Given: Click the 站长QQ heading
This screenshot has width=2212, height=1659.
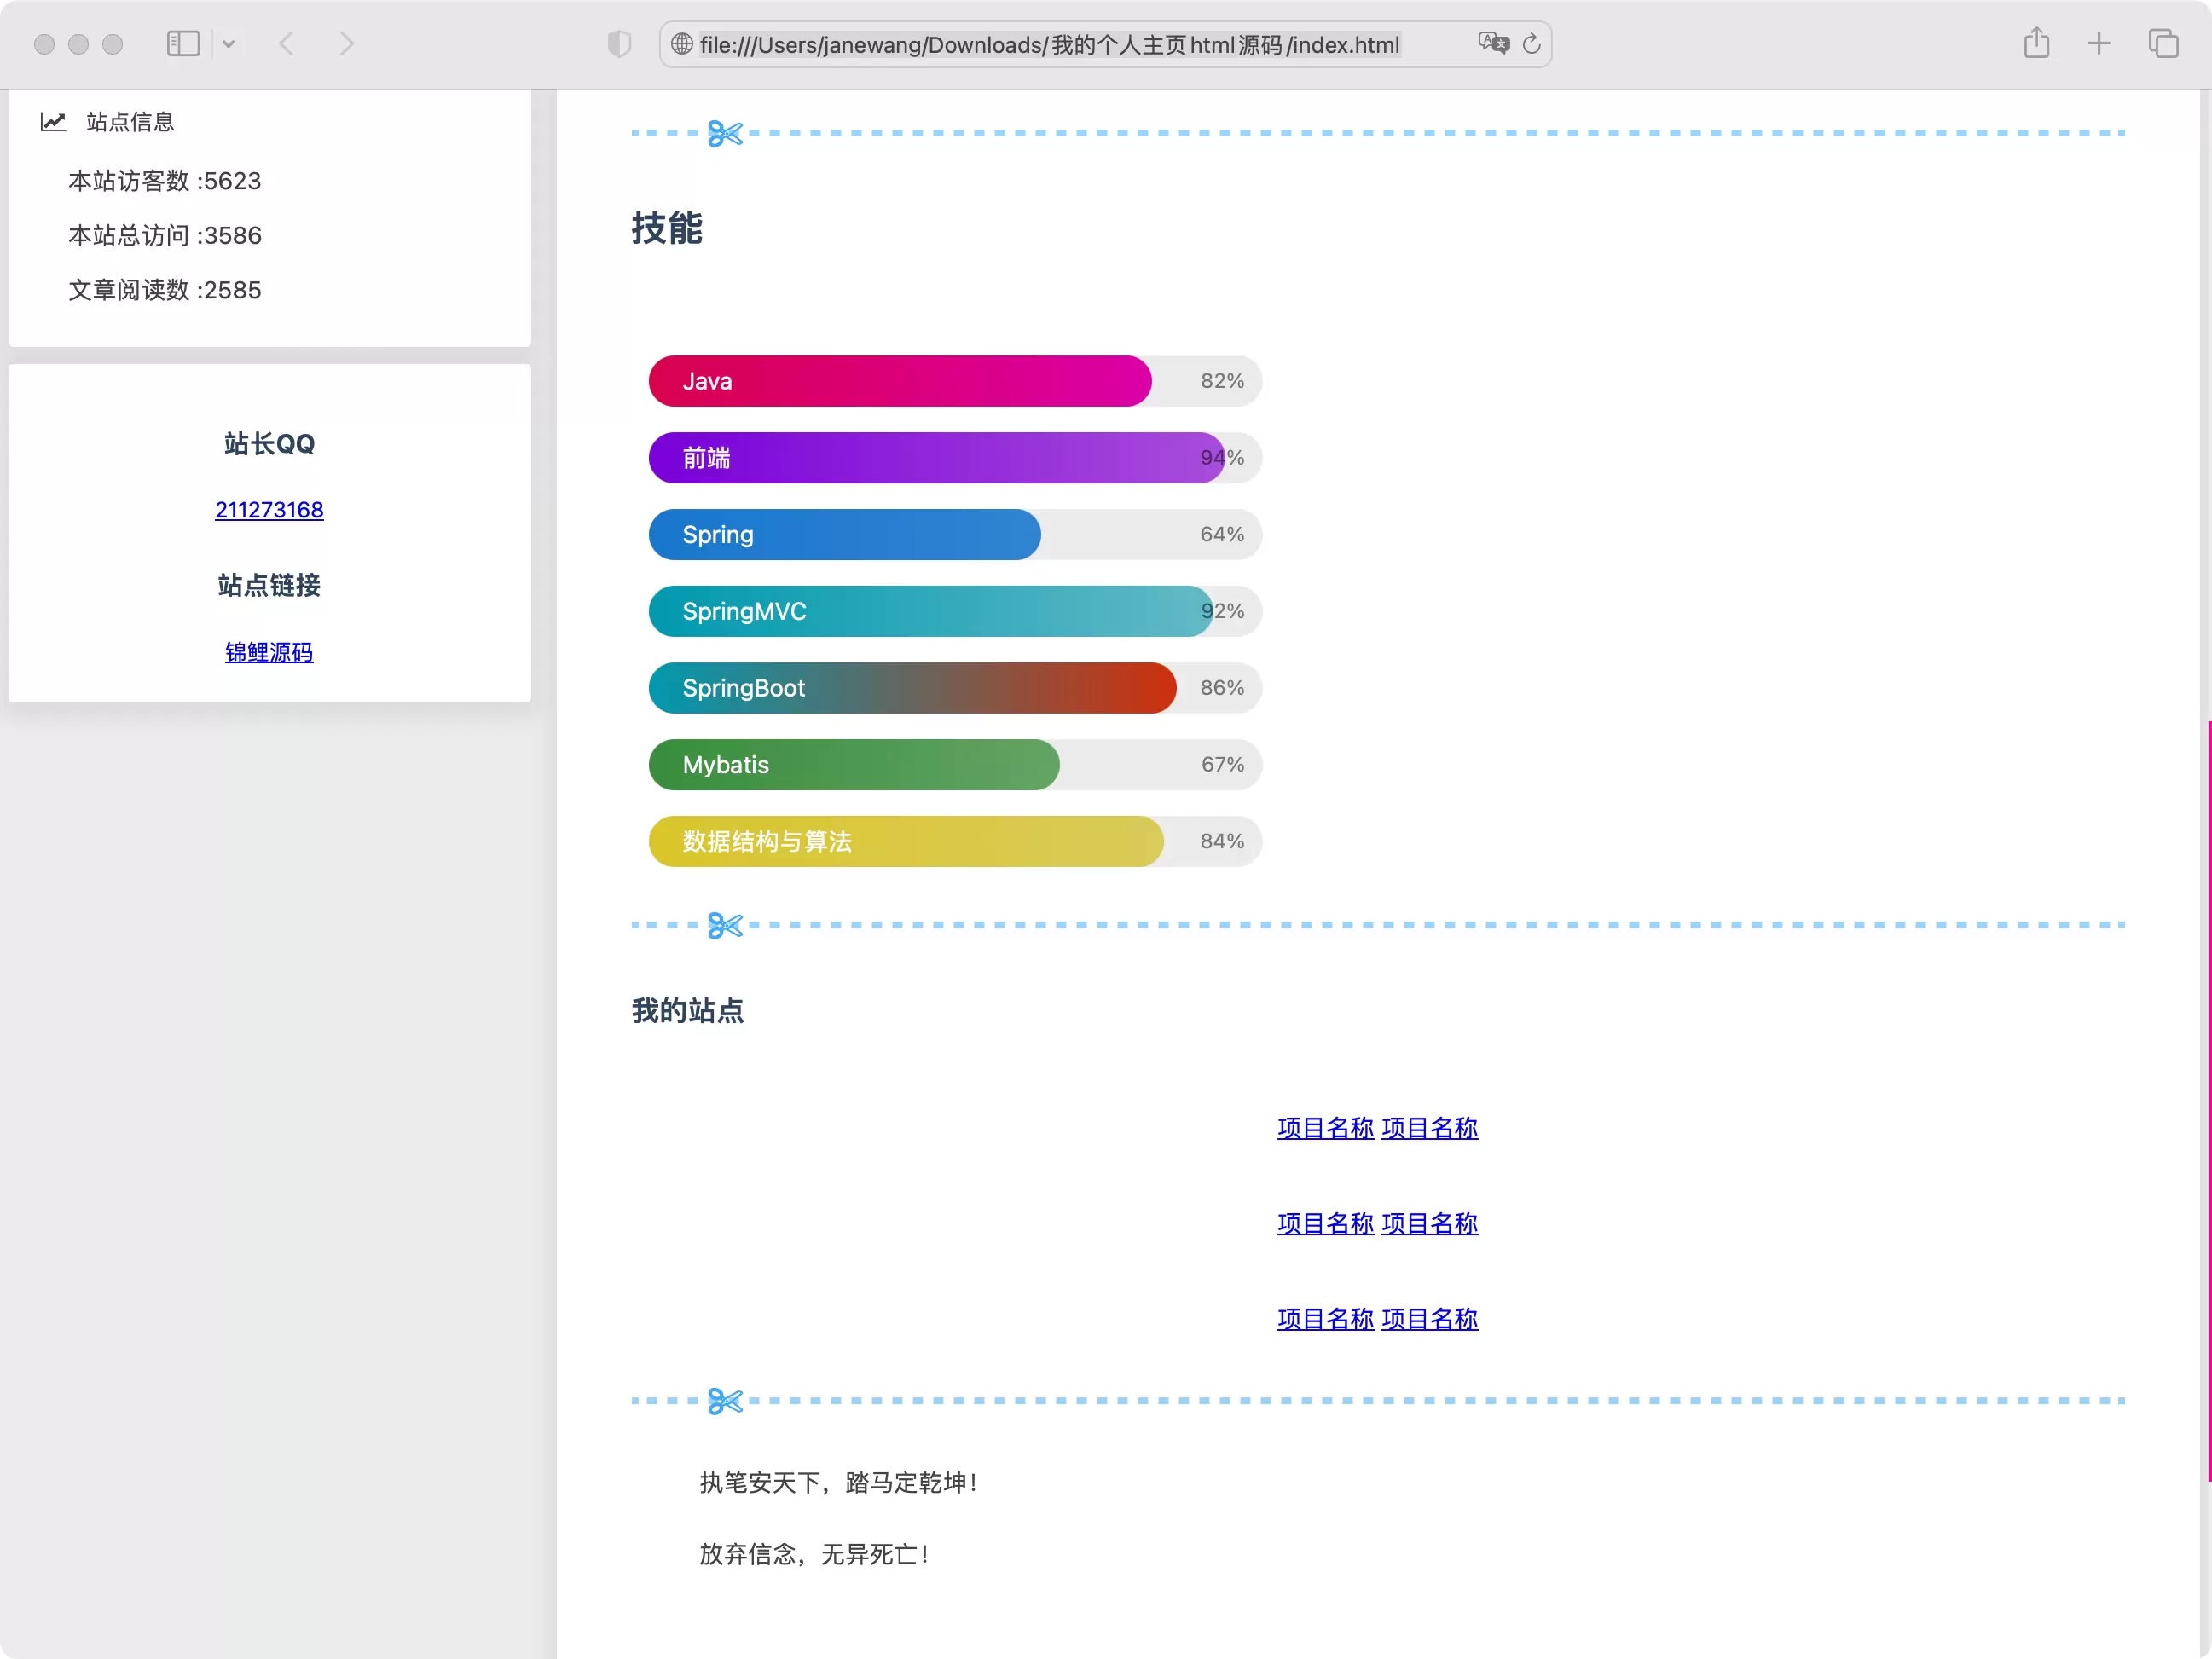Looking at the screenshot, I should point(269,444).
